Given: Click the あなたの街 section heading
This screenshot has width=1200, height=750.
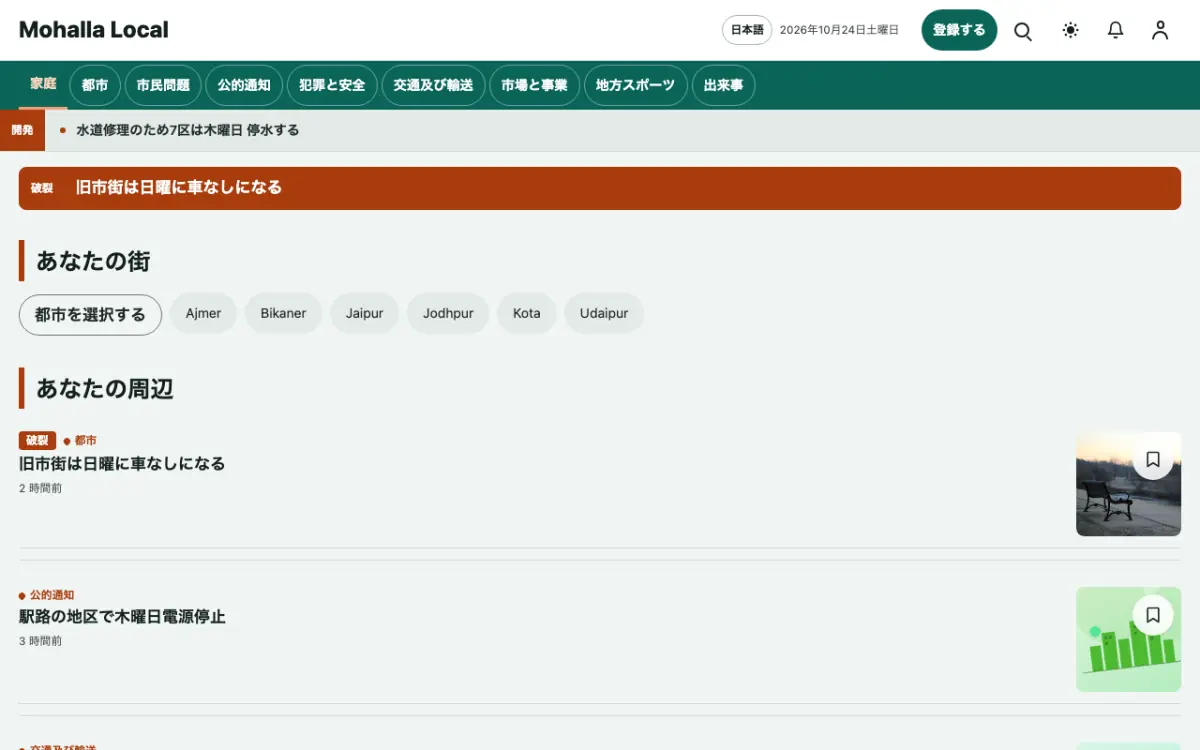Looking at the screenshot, I should 93,261.
